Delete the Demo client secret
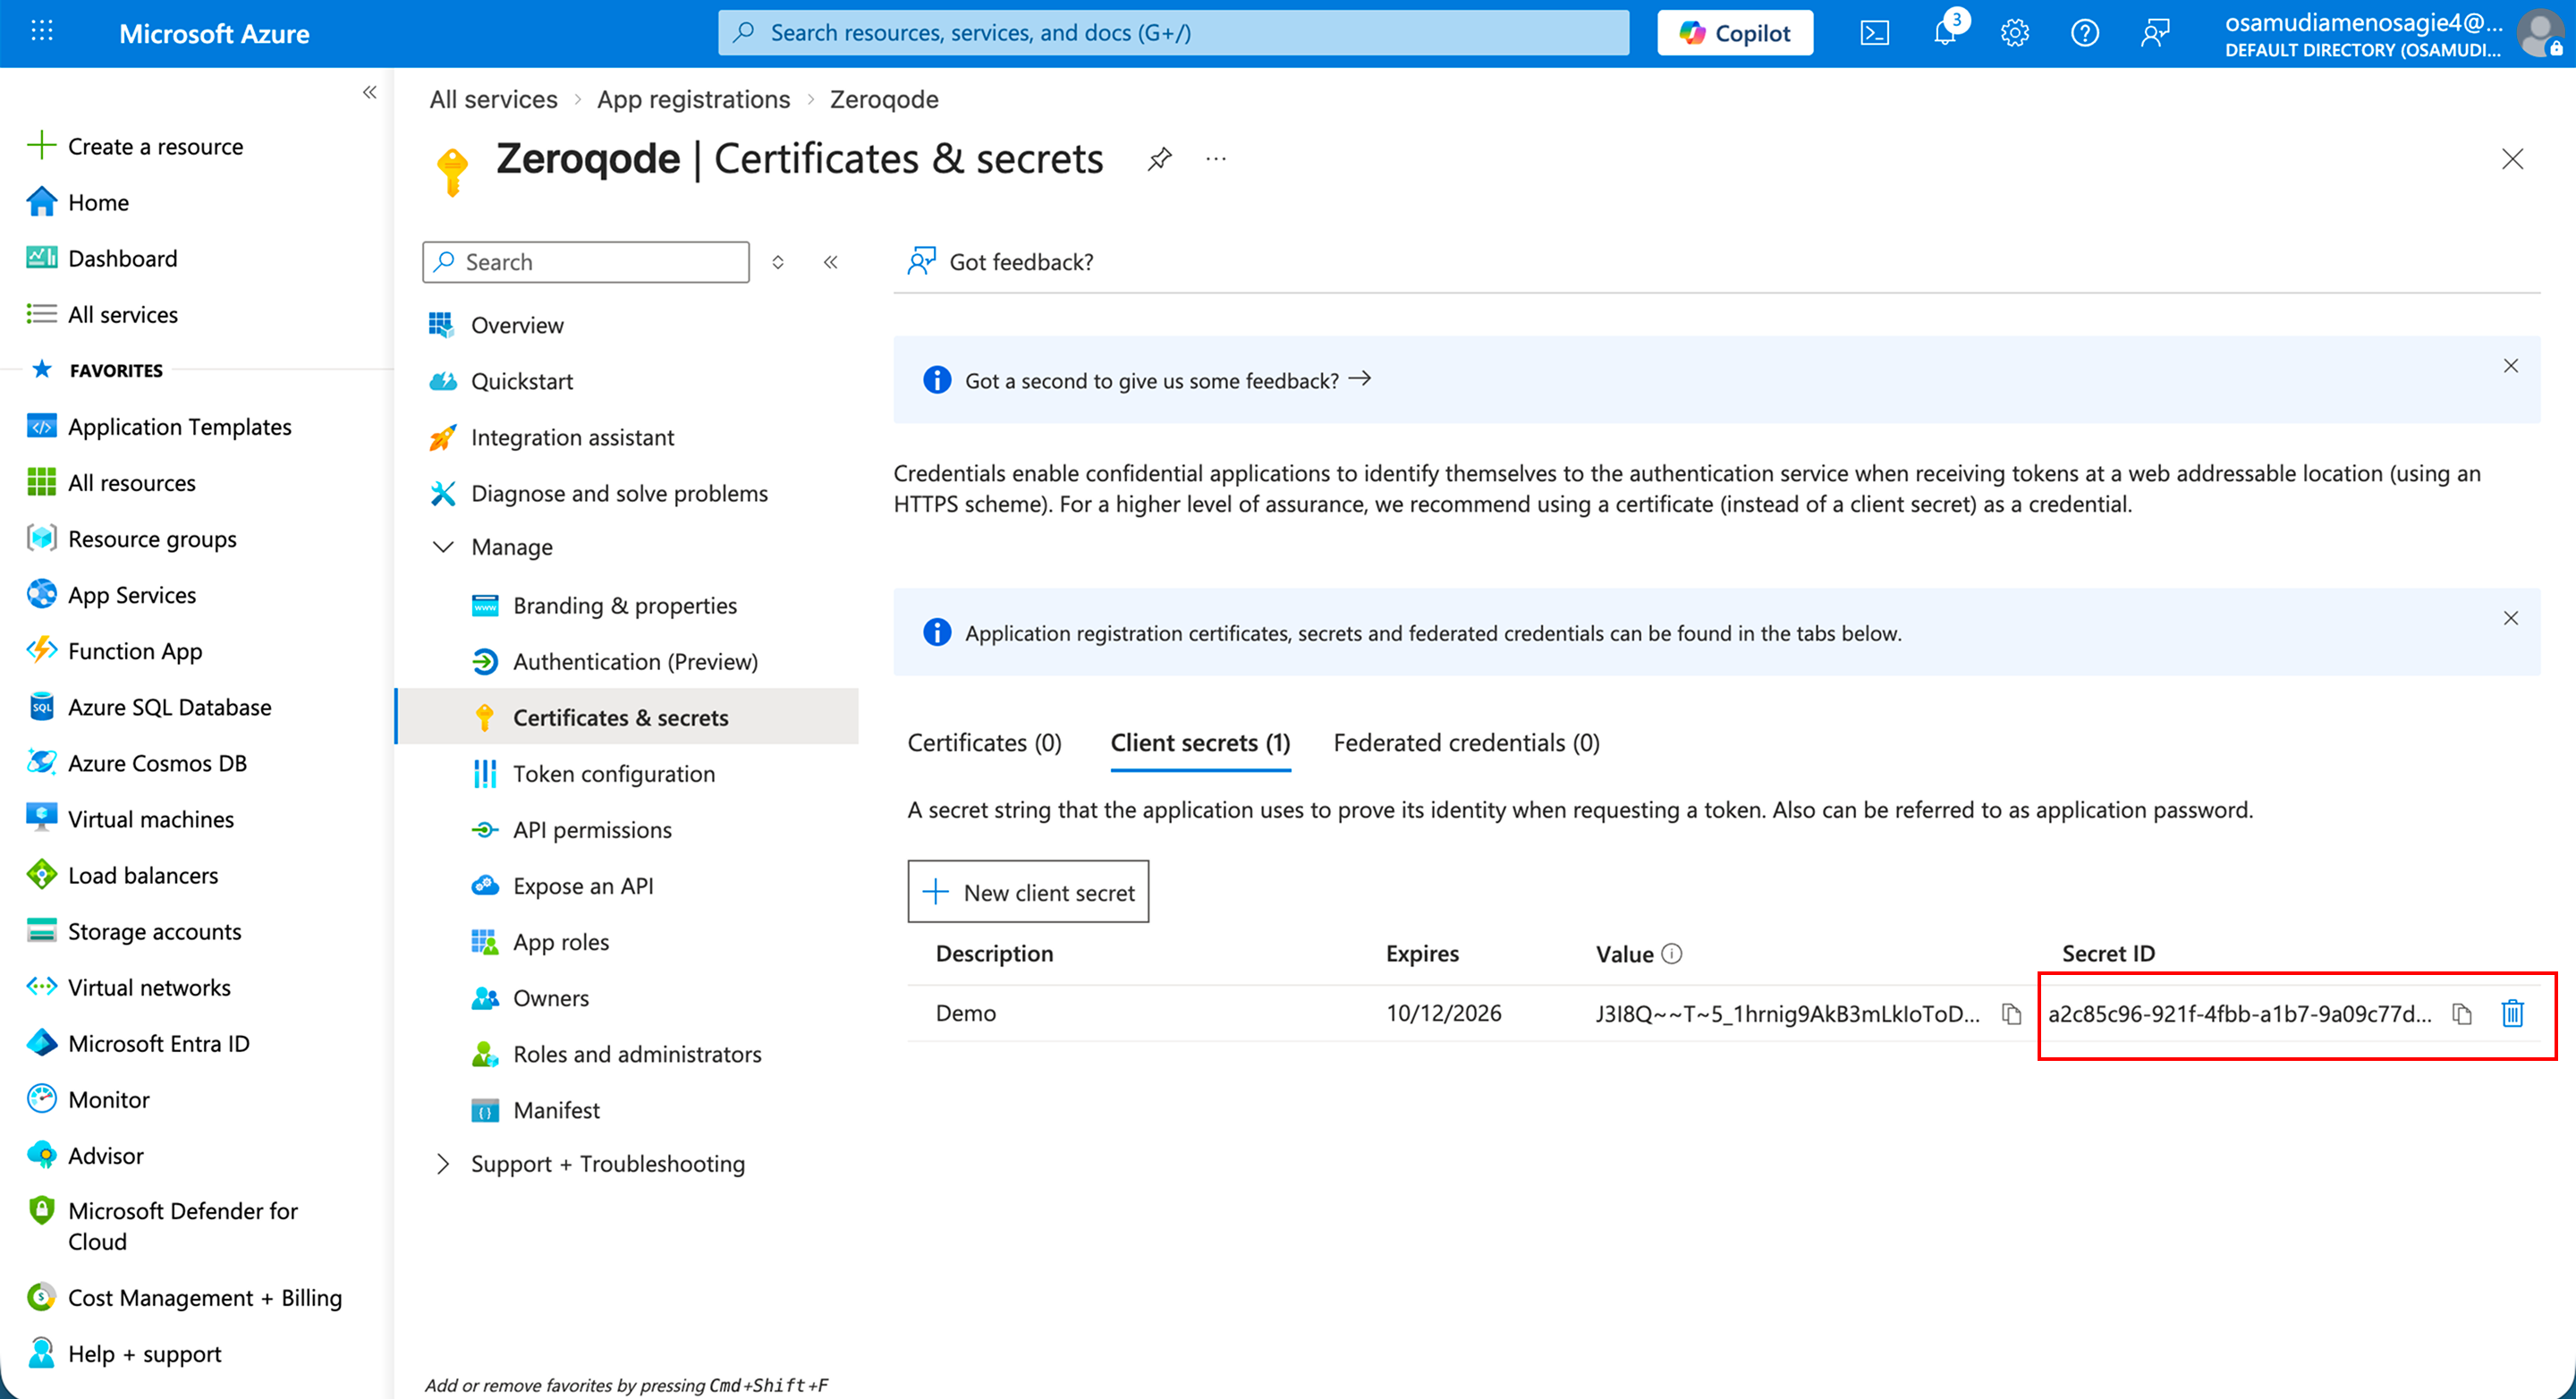 2512,1014
